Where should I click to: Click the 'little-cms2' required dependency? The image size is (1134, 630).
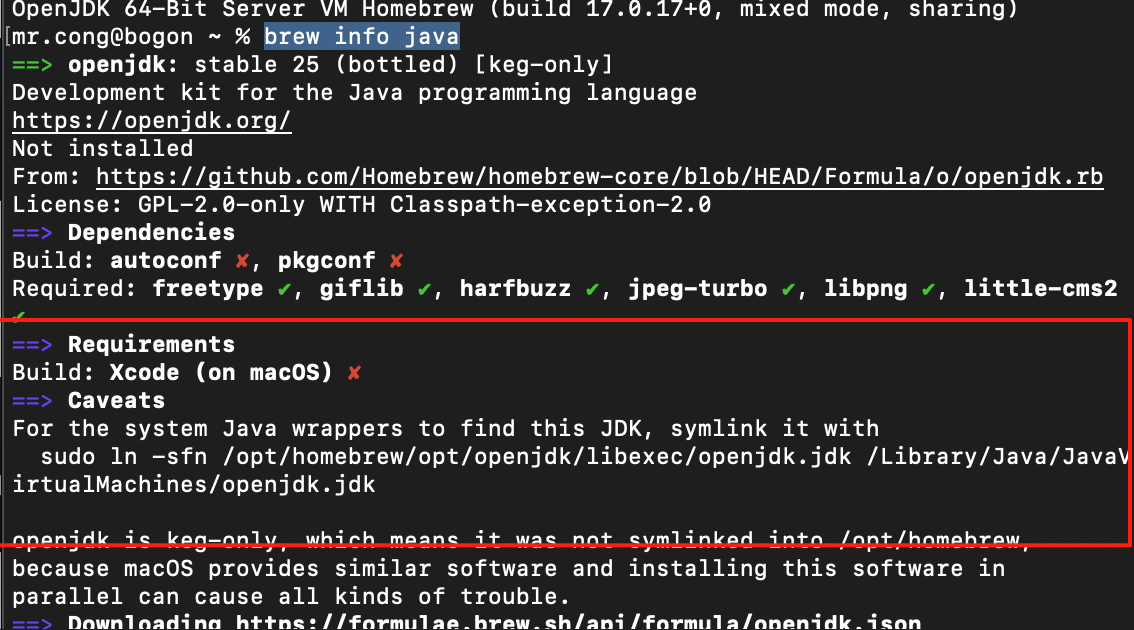[1040, 289]
